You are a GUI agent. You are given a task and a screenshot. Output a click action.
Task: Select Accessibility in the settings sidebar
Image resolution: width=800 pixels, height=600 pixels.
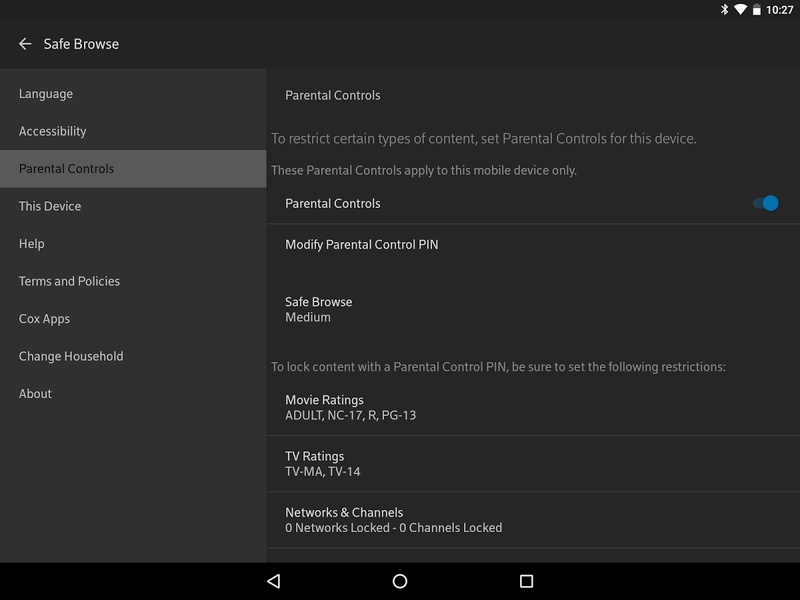133,131
